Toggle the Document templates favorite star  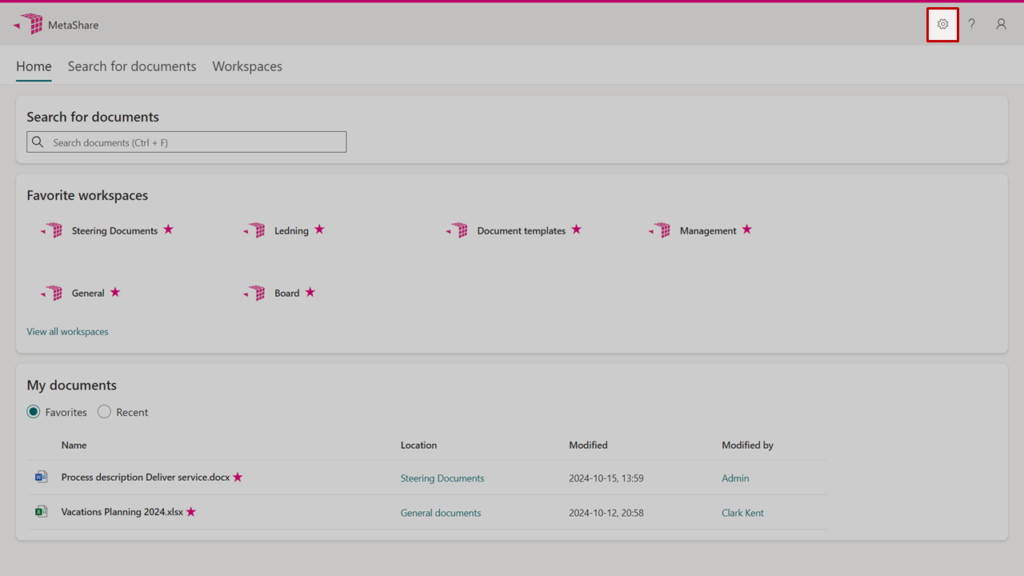pos(576,230)
